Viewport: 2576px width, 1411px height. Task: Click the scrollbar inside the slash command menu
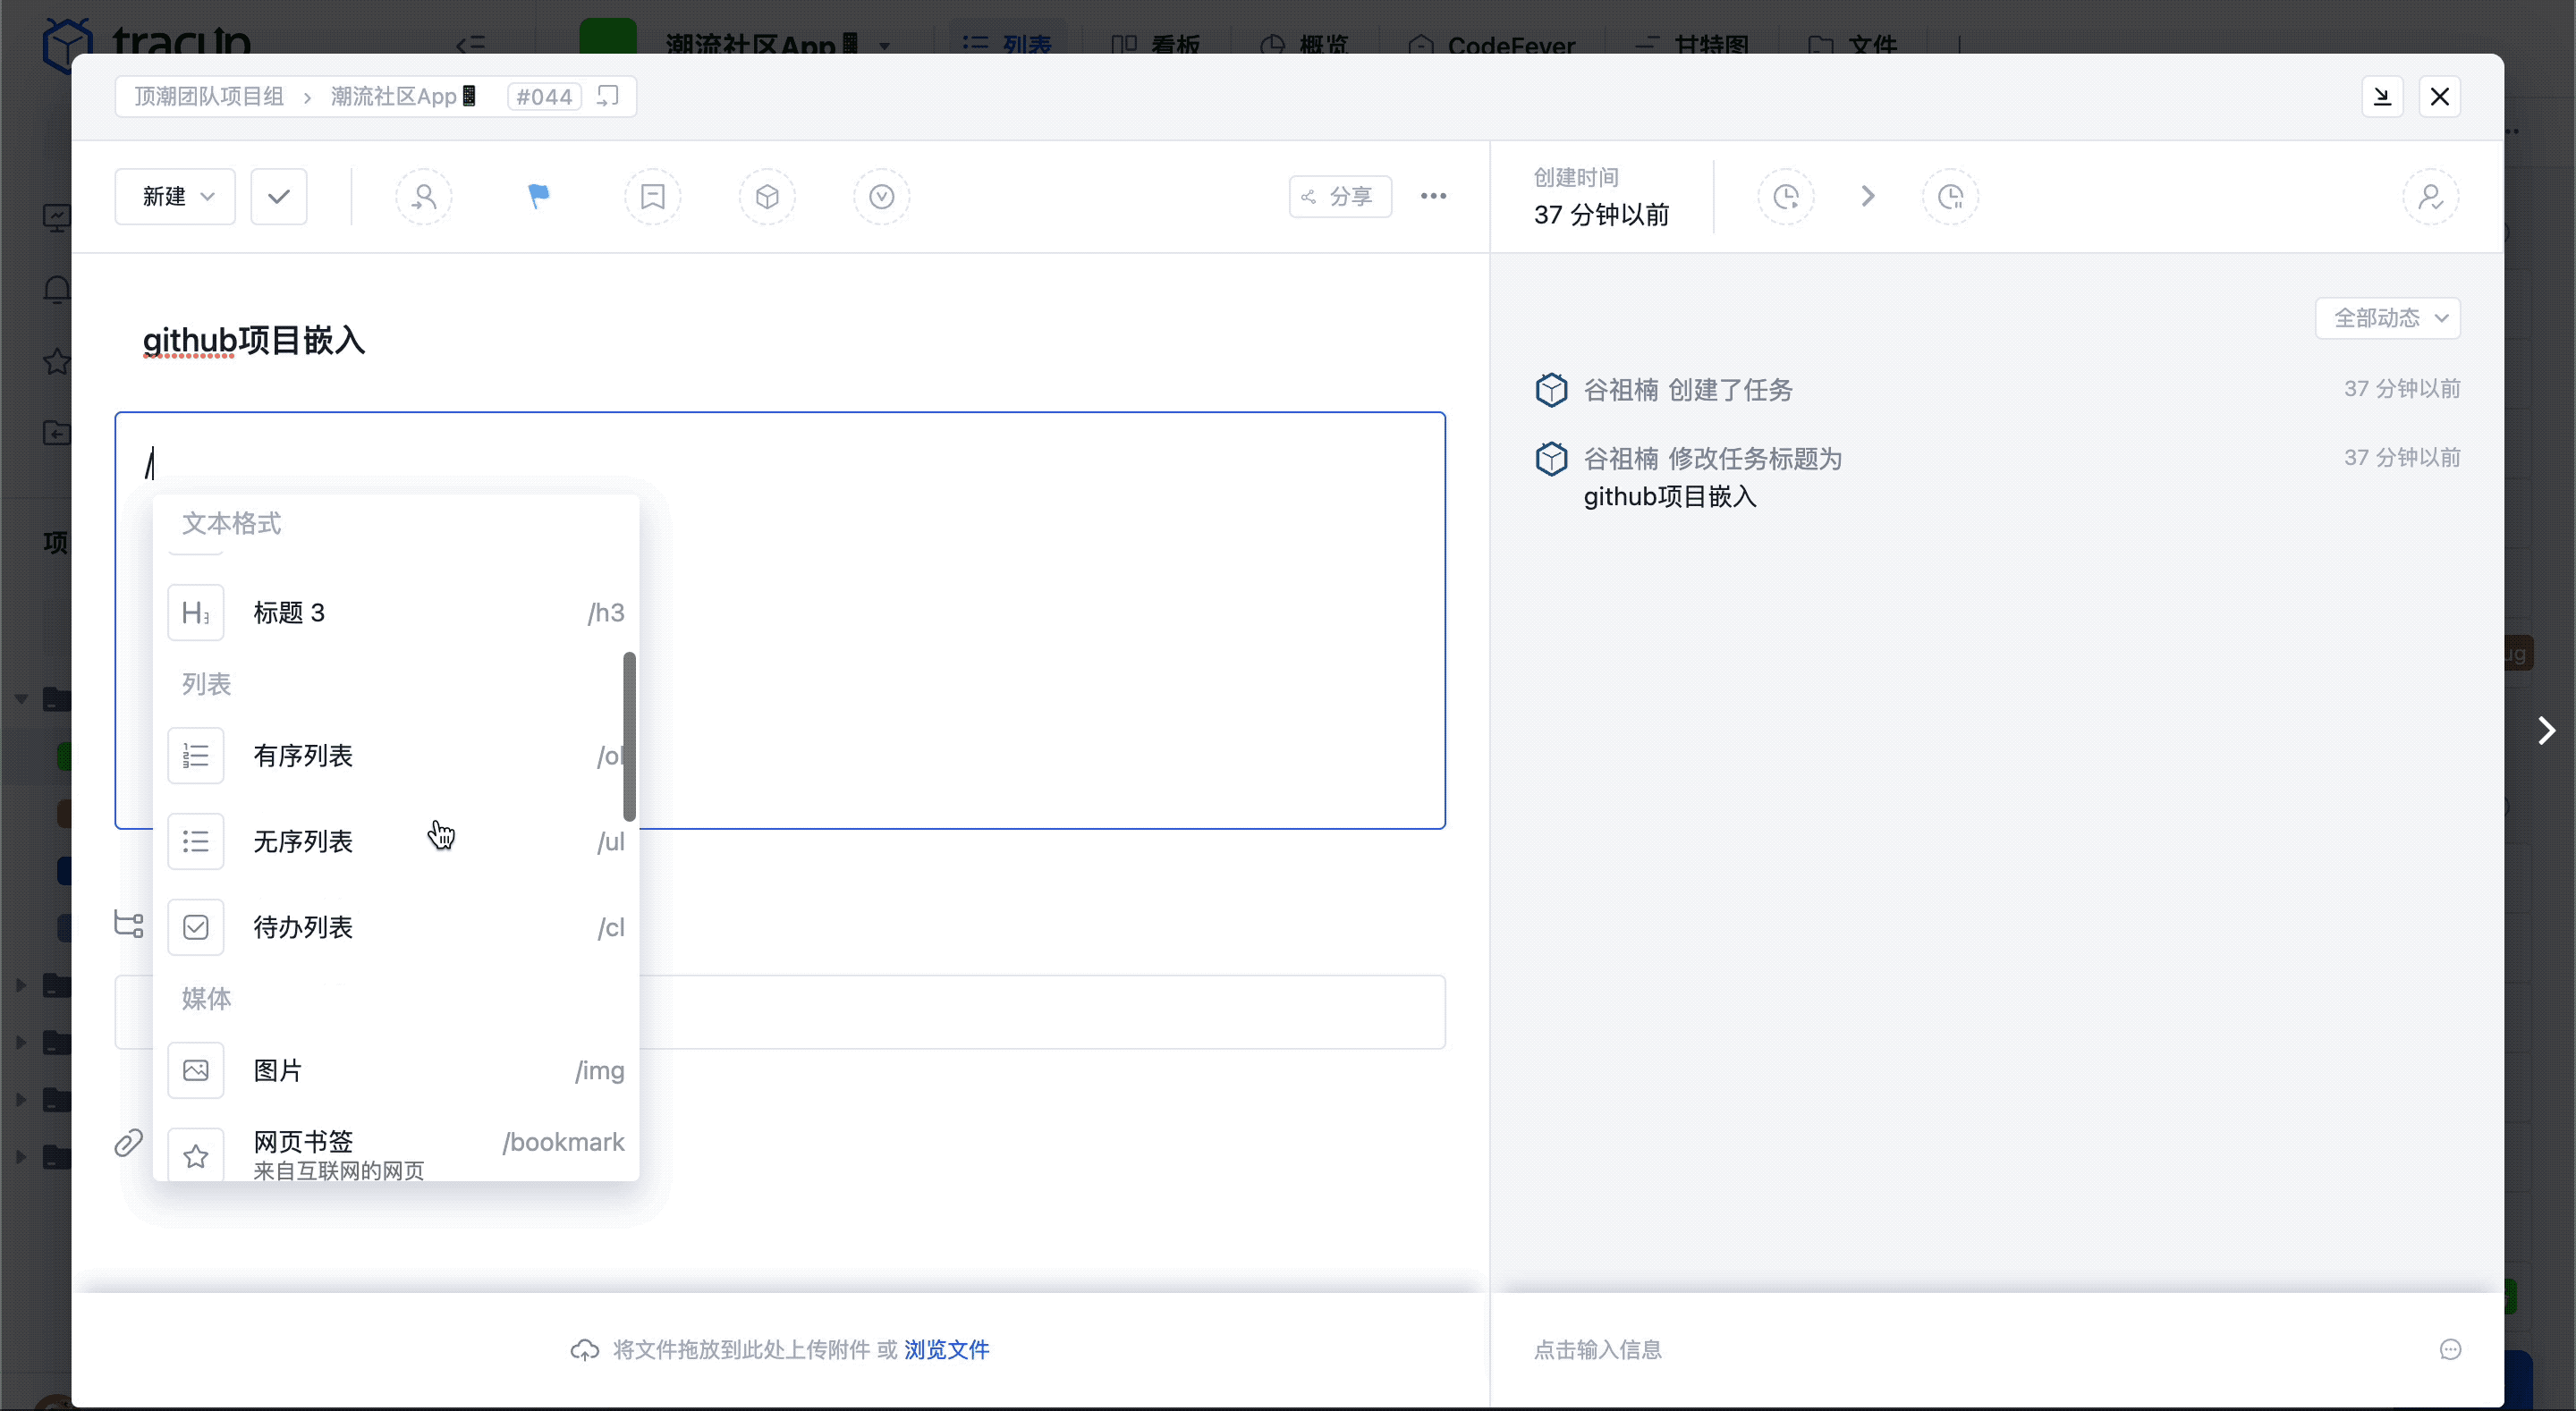[x=630, y=735]
